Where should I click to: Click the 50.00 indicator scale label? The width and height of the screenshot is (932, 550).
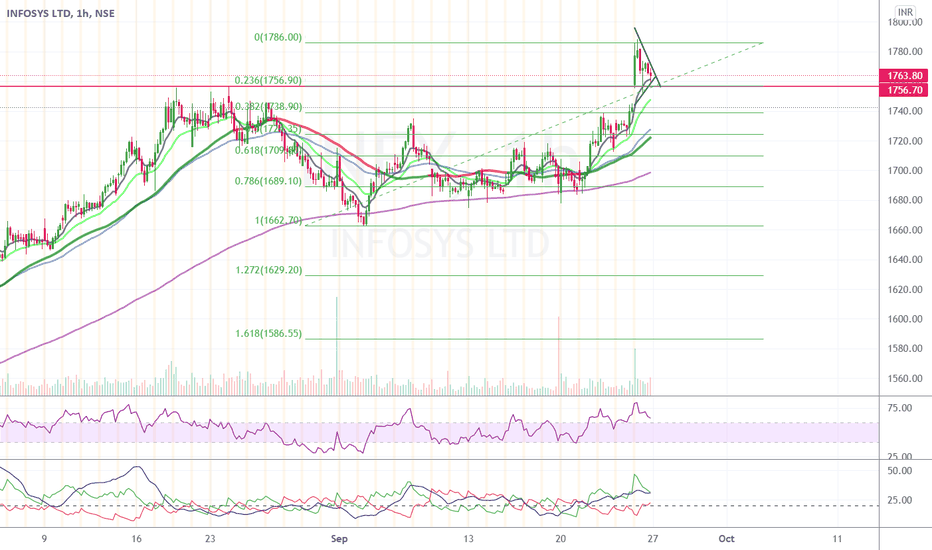899,471
